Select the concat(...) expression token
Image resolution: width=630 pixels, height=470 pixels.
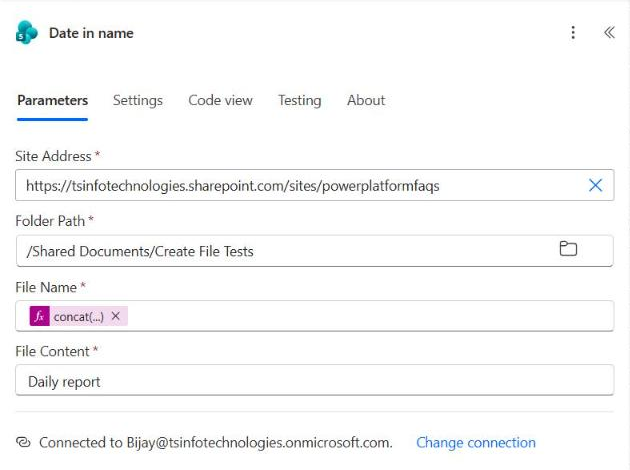pyautogui.click(x=79, y=316)
